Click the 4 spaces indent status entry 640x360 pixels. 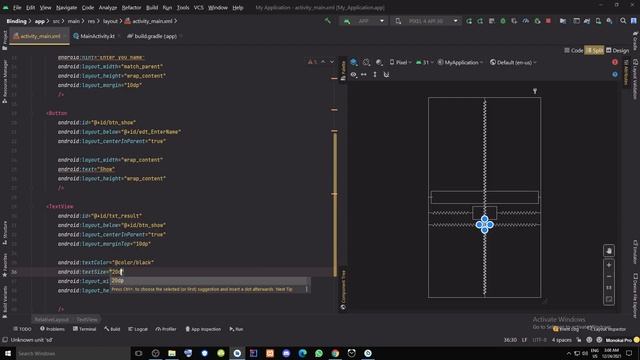(x=562, y=340)
